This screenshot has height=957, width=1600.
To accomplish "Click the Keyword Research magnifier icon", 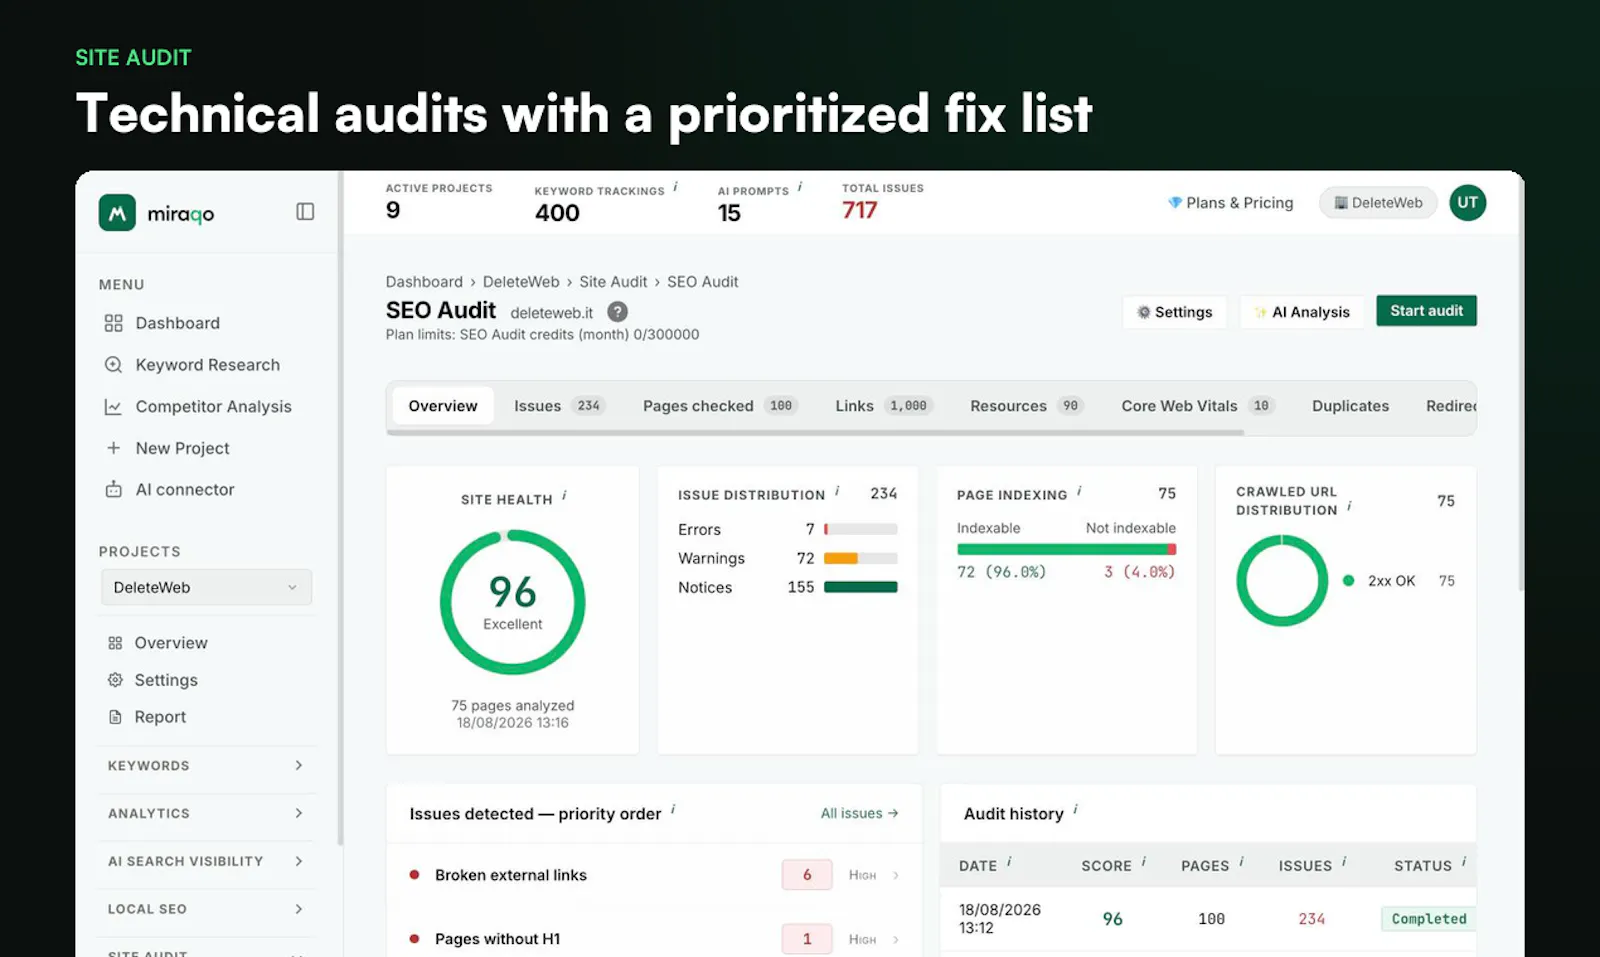I will tap(114, 365).
